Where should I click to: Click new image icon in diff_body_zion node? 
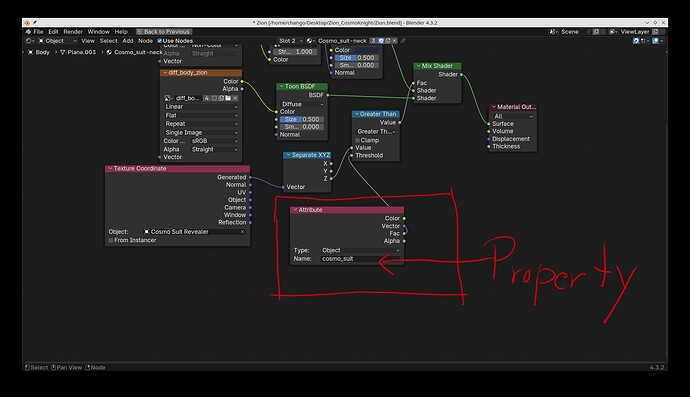(x=221, y=98)
